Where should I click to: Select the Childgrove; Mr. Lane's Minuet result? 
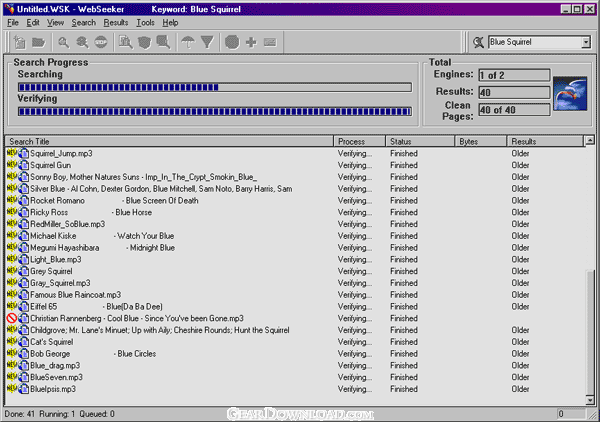160,330
